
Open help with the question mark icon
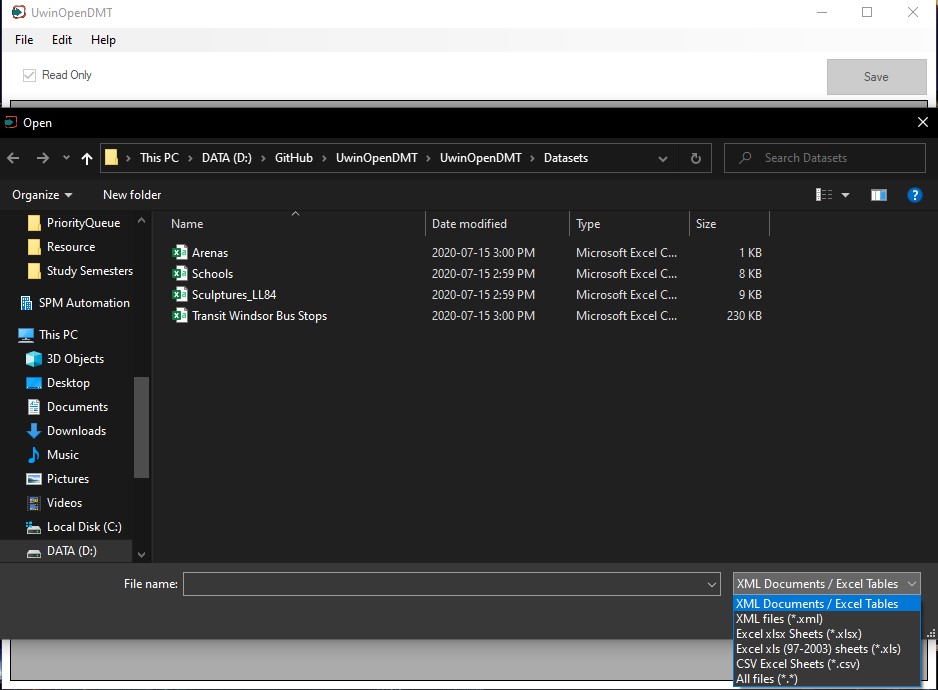coord(914,195)
